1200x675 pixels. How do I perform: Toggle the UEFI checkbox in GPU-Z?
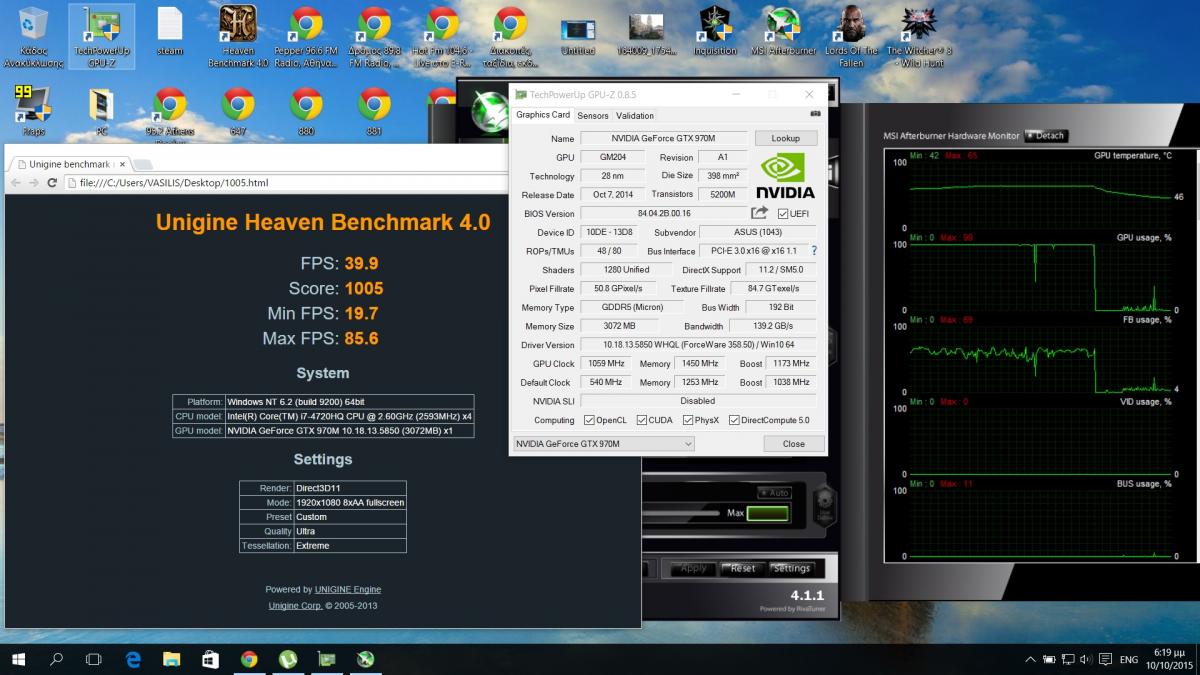coord(783,213)
